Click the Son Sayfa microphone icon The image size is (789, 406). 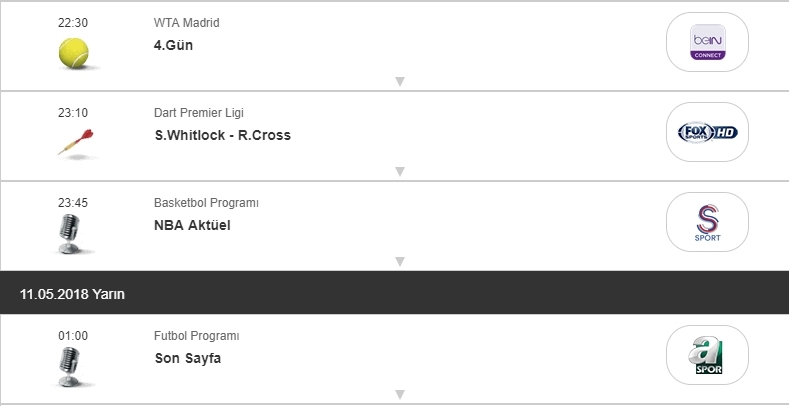pyautogui.click(x=71, y=367)
